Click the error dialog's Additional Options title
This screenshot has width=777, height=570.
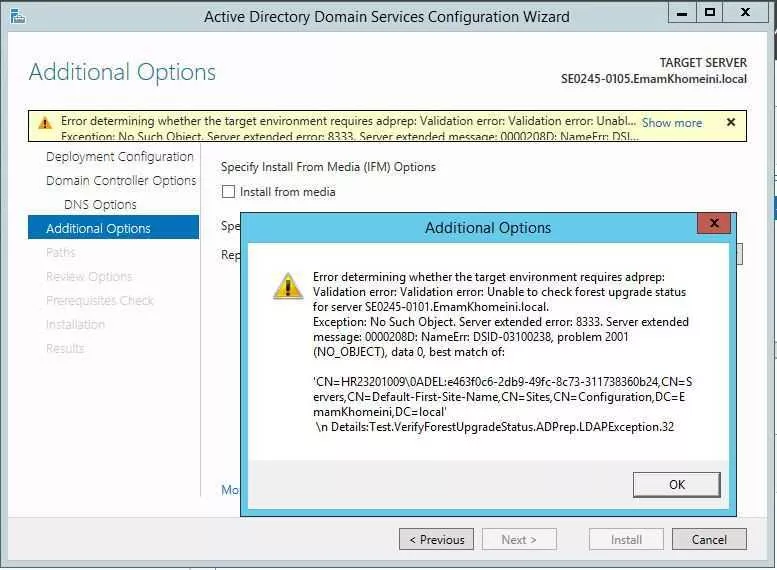(488, 228)
